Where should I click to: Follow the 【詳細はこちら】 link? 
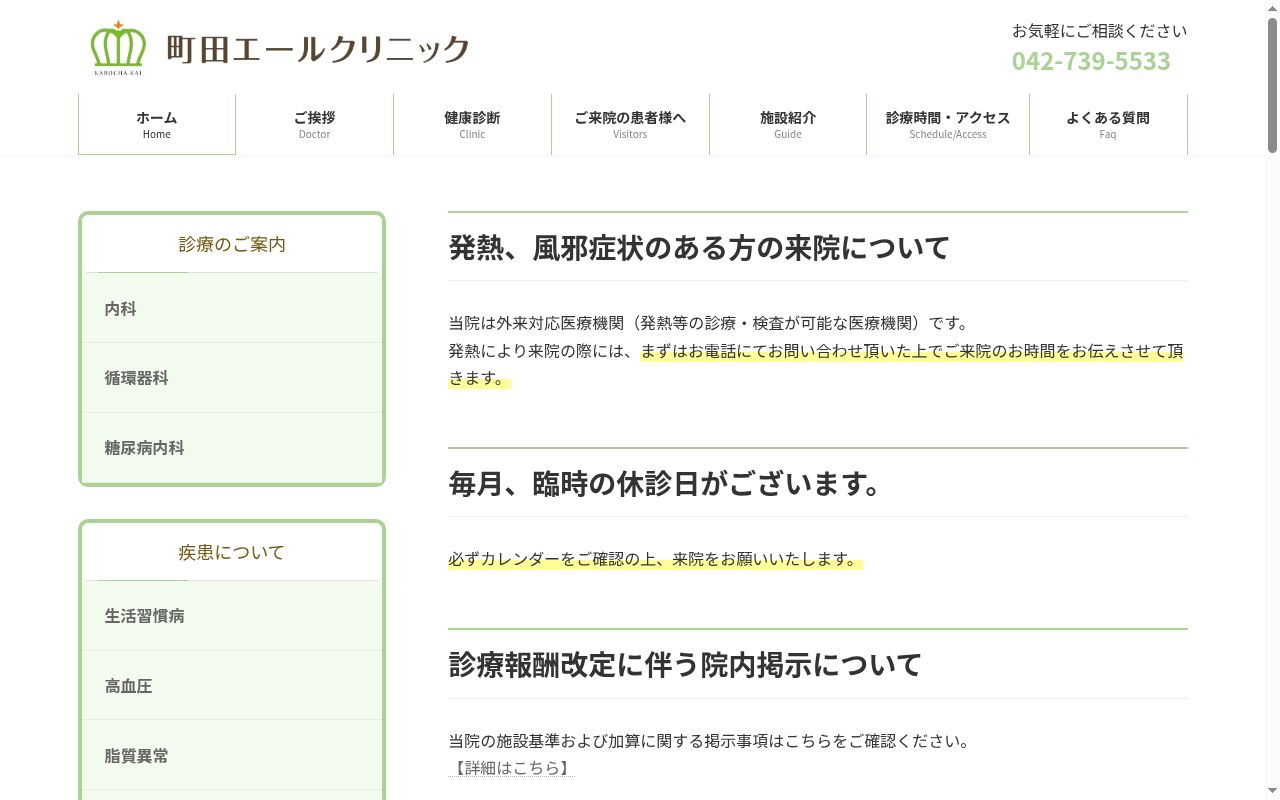click(511, 768)
